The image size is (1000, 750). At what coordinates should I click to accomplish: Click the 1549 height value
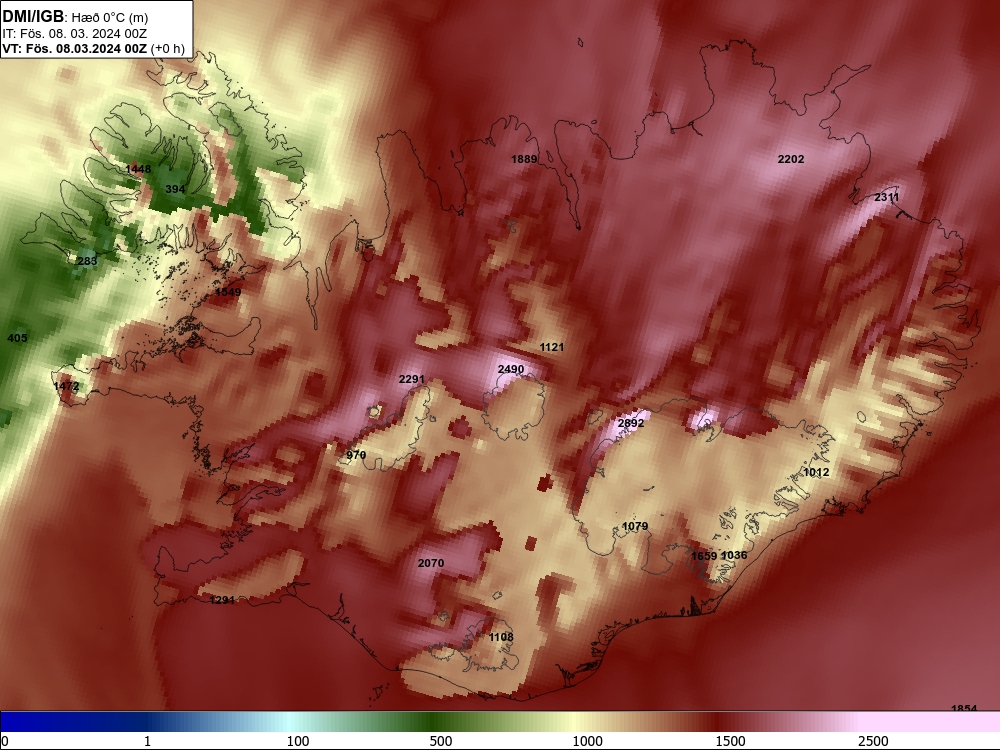228,292
